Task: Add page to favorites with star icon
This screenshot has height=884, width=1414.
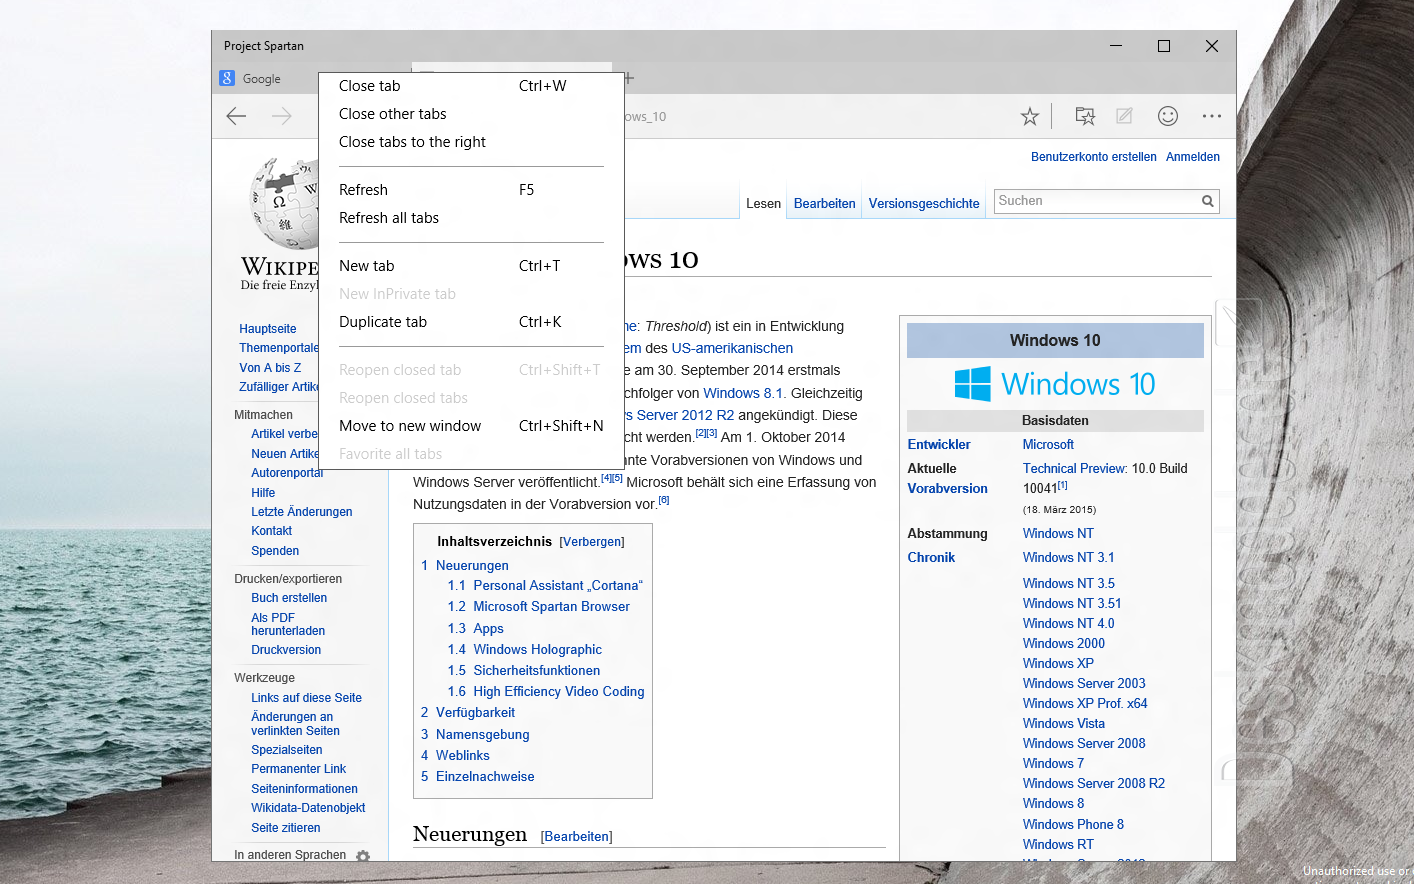Action: (1030, 116)
